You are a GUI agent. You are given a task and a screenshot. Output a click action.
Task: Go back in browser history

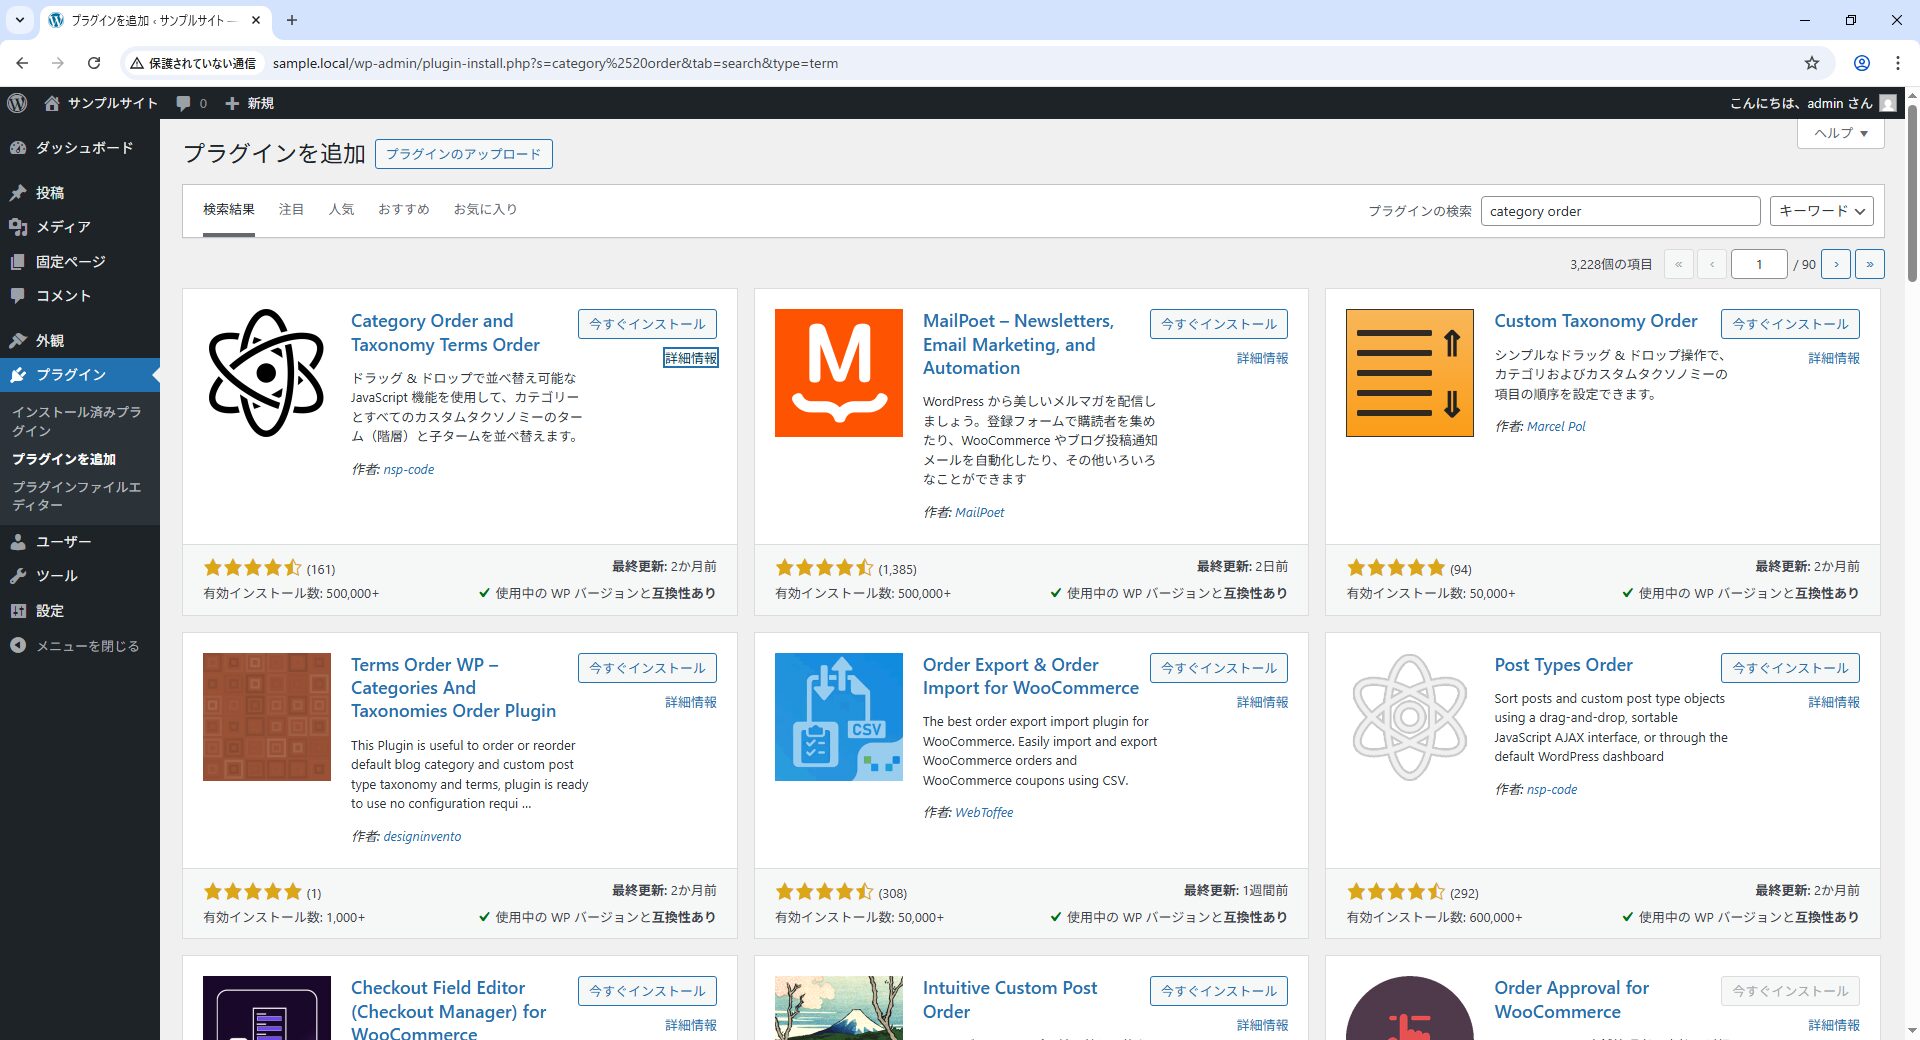(22, 63)
